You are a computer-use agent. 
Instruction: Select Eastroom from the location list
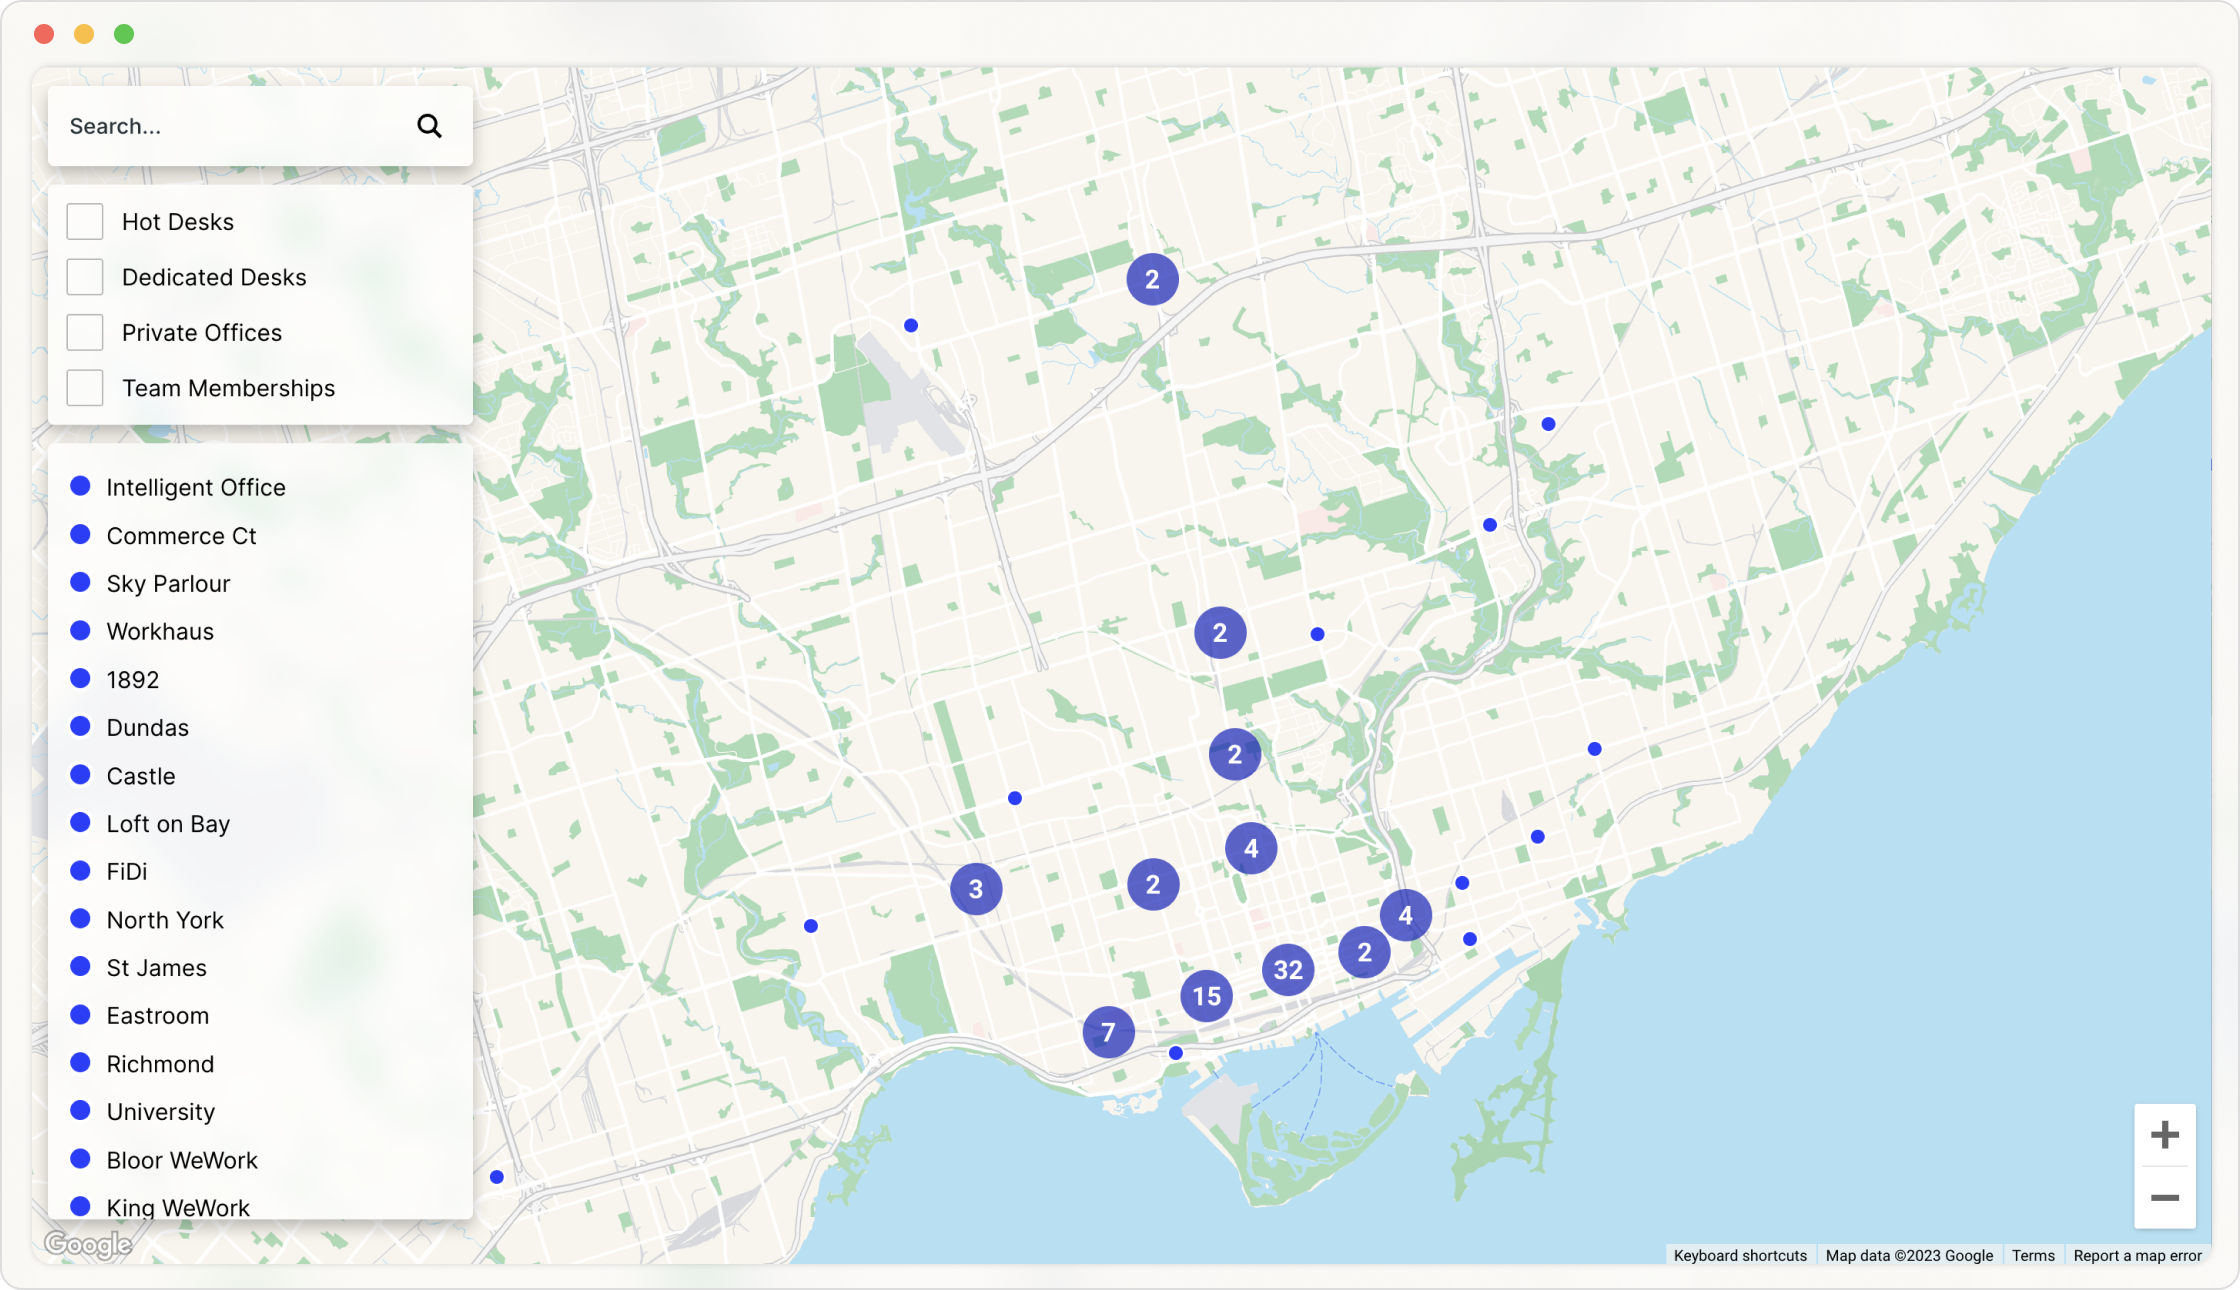click(x=157, y=1015)
